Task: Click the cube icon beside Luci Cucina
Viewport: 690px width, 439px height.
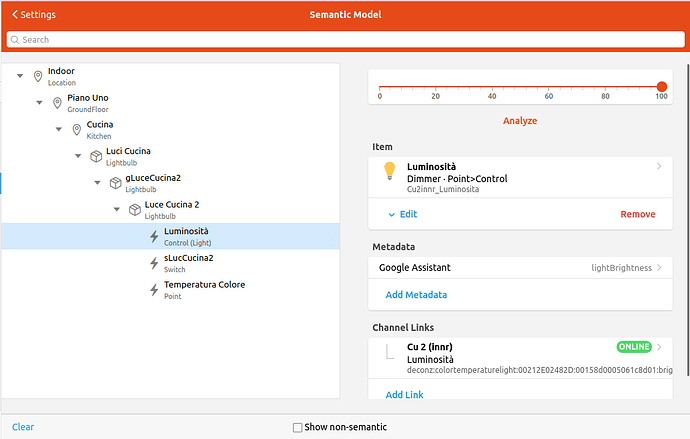Action: pos(96,156)
